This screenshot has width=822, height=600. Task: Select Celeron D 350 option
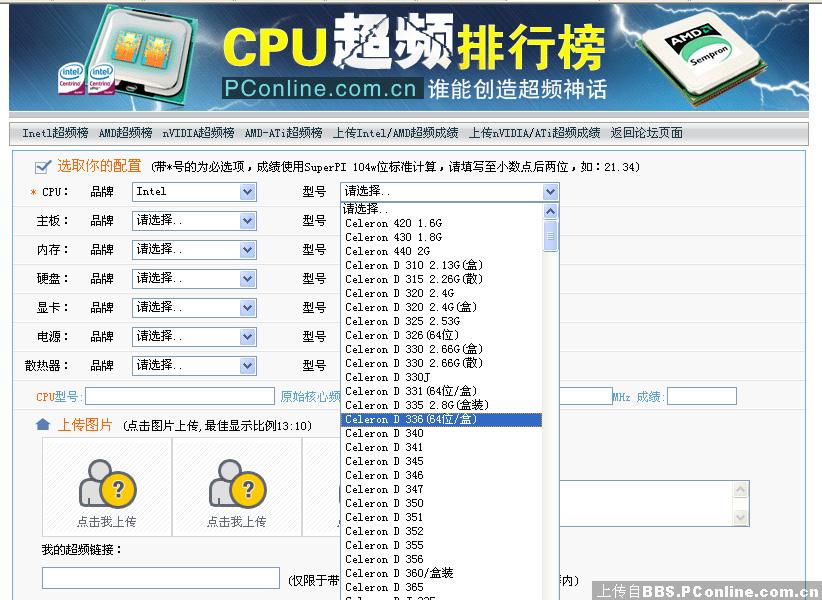[x=441, y=504]
